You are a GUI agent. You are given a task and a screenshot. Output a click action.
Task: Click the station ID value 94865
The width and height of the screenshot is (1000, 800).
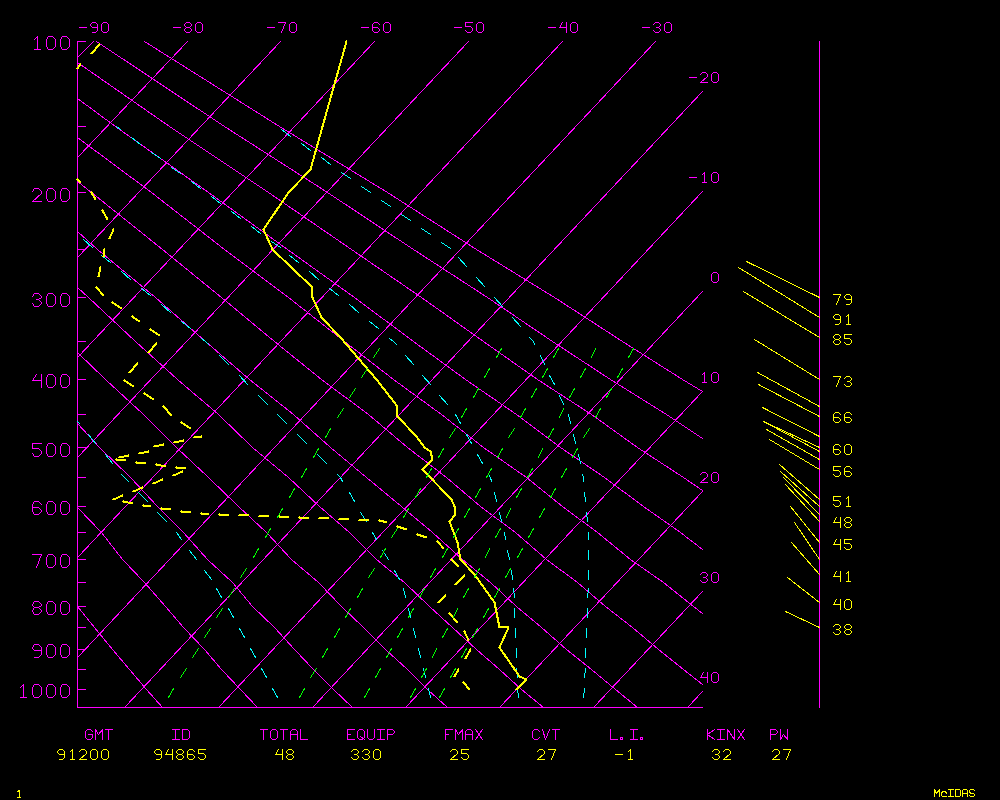180,755
